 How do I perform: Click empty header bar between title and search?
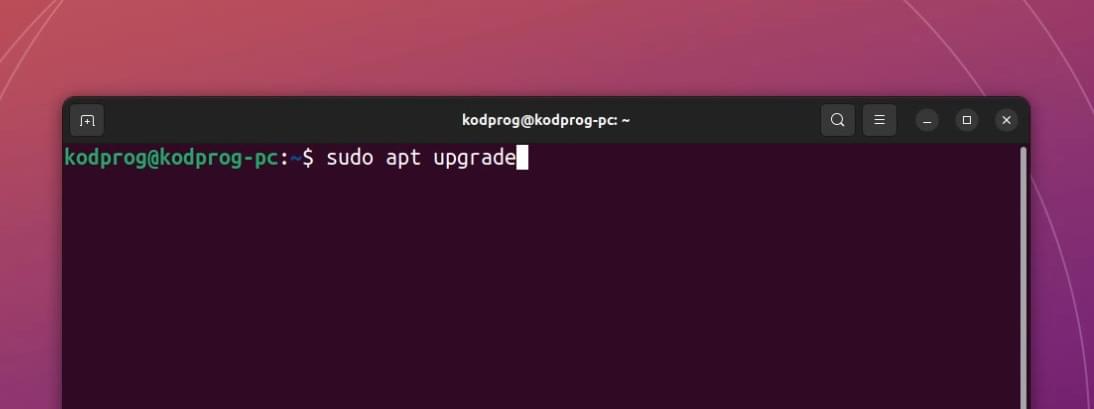point(726,120)
